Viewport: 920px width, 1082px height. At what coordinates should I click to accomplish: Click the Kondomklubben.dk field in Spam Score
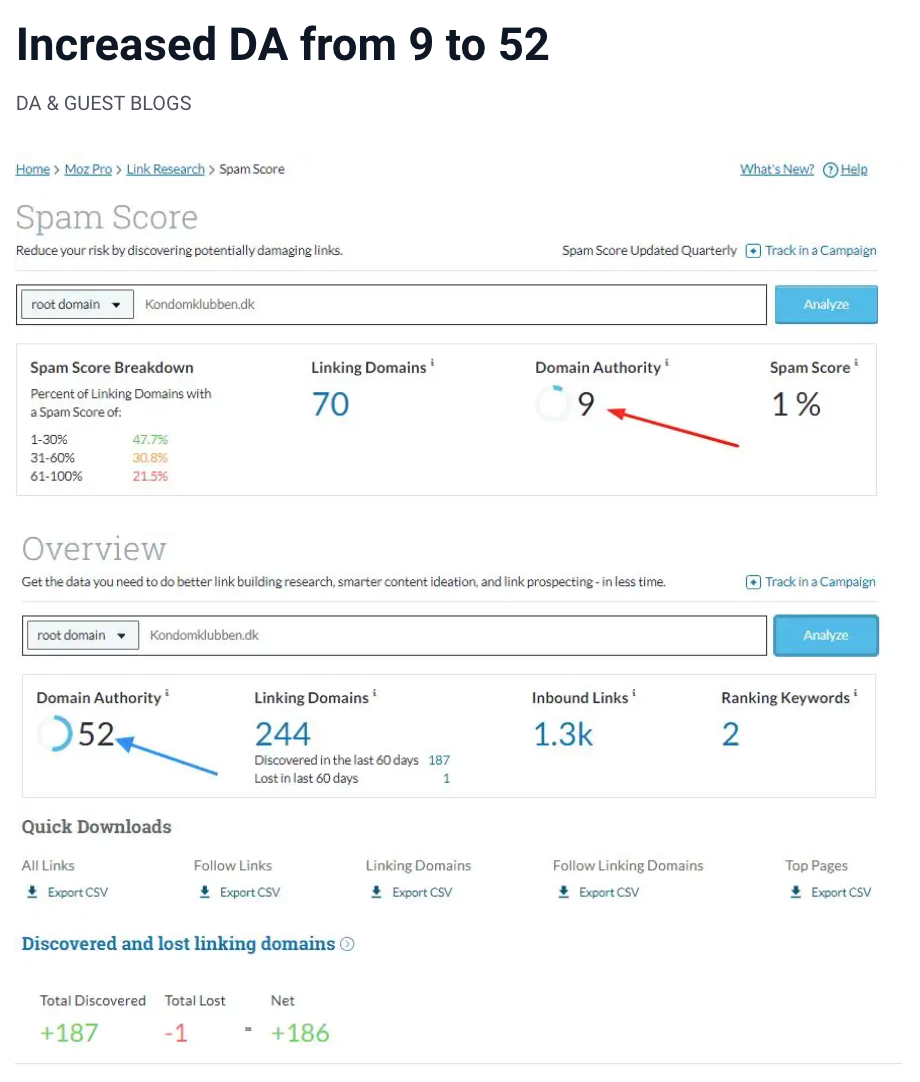click(x=450, y=305)
